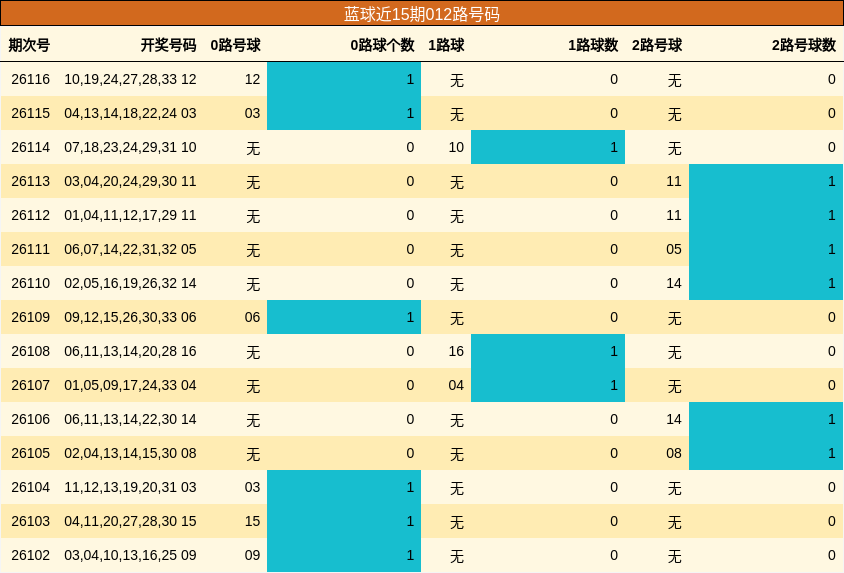
Task: Select the 2路号球 column header
Action: pos(657,45)
